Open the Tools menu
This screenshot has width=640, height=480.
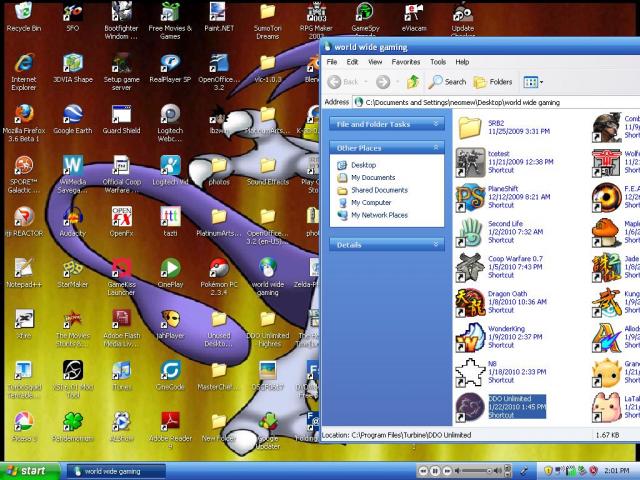[x=438, y=62]
